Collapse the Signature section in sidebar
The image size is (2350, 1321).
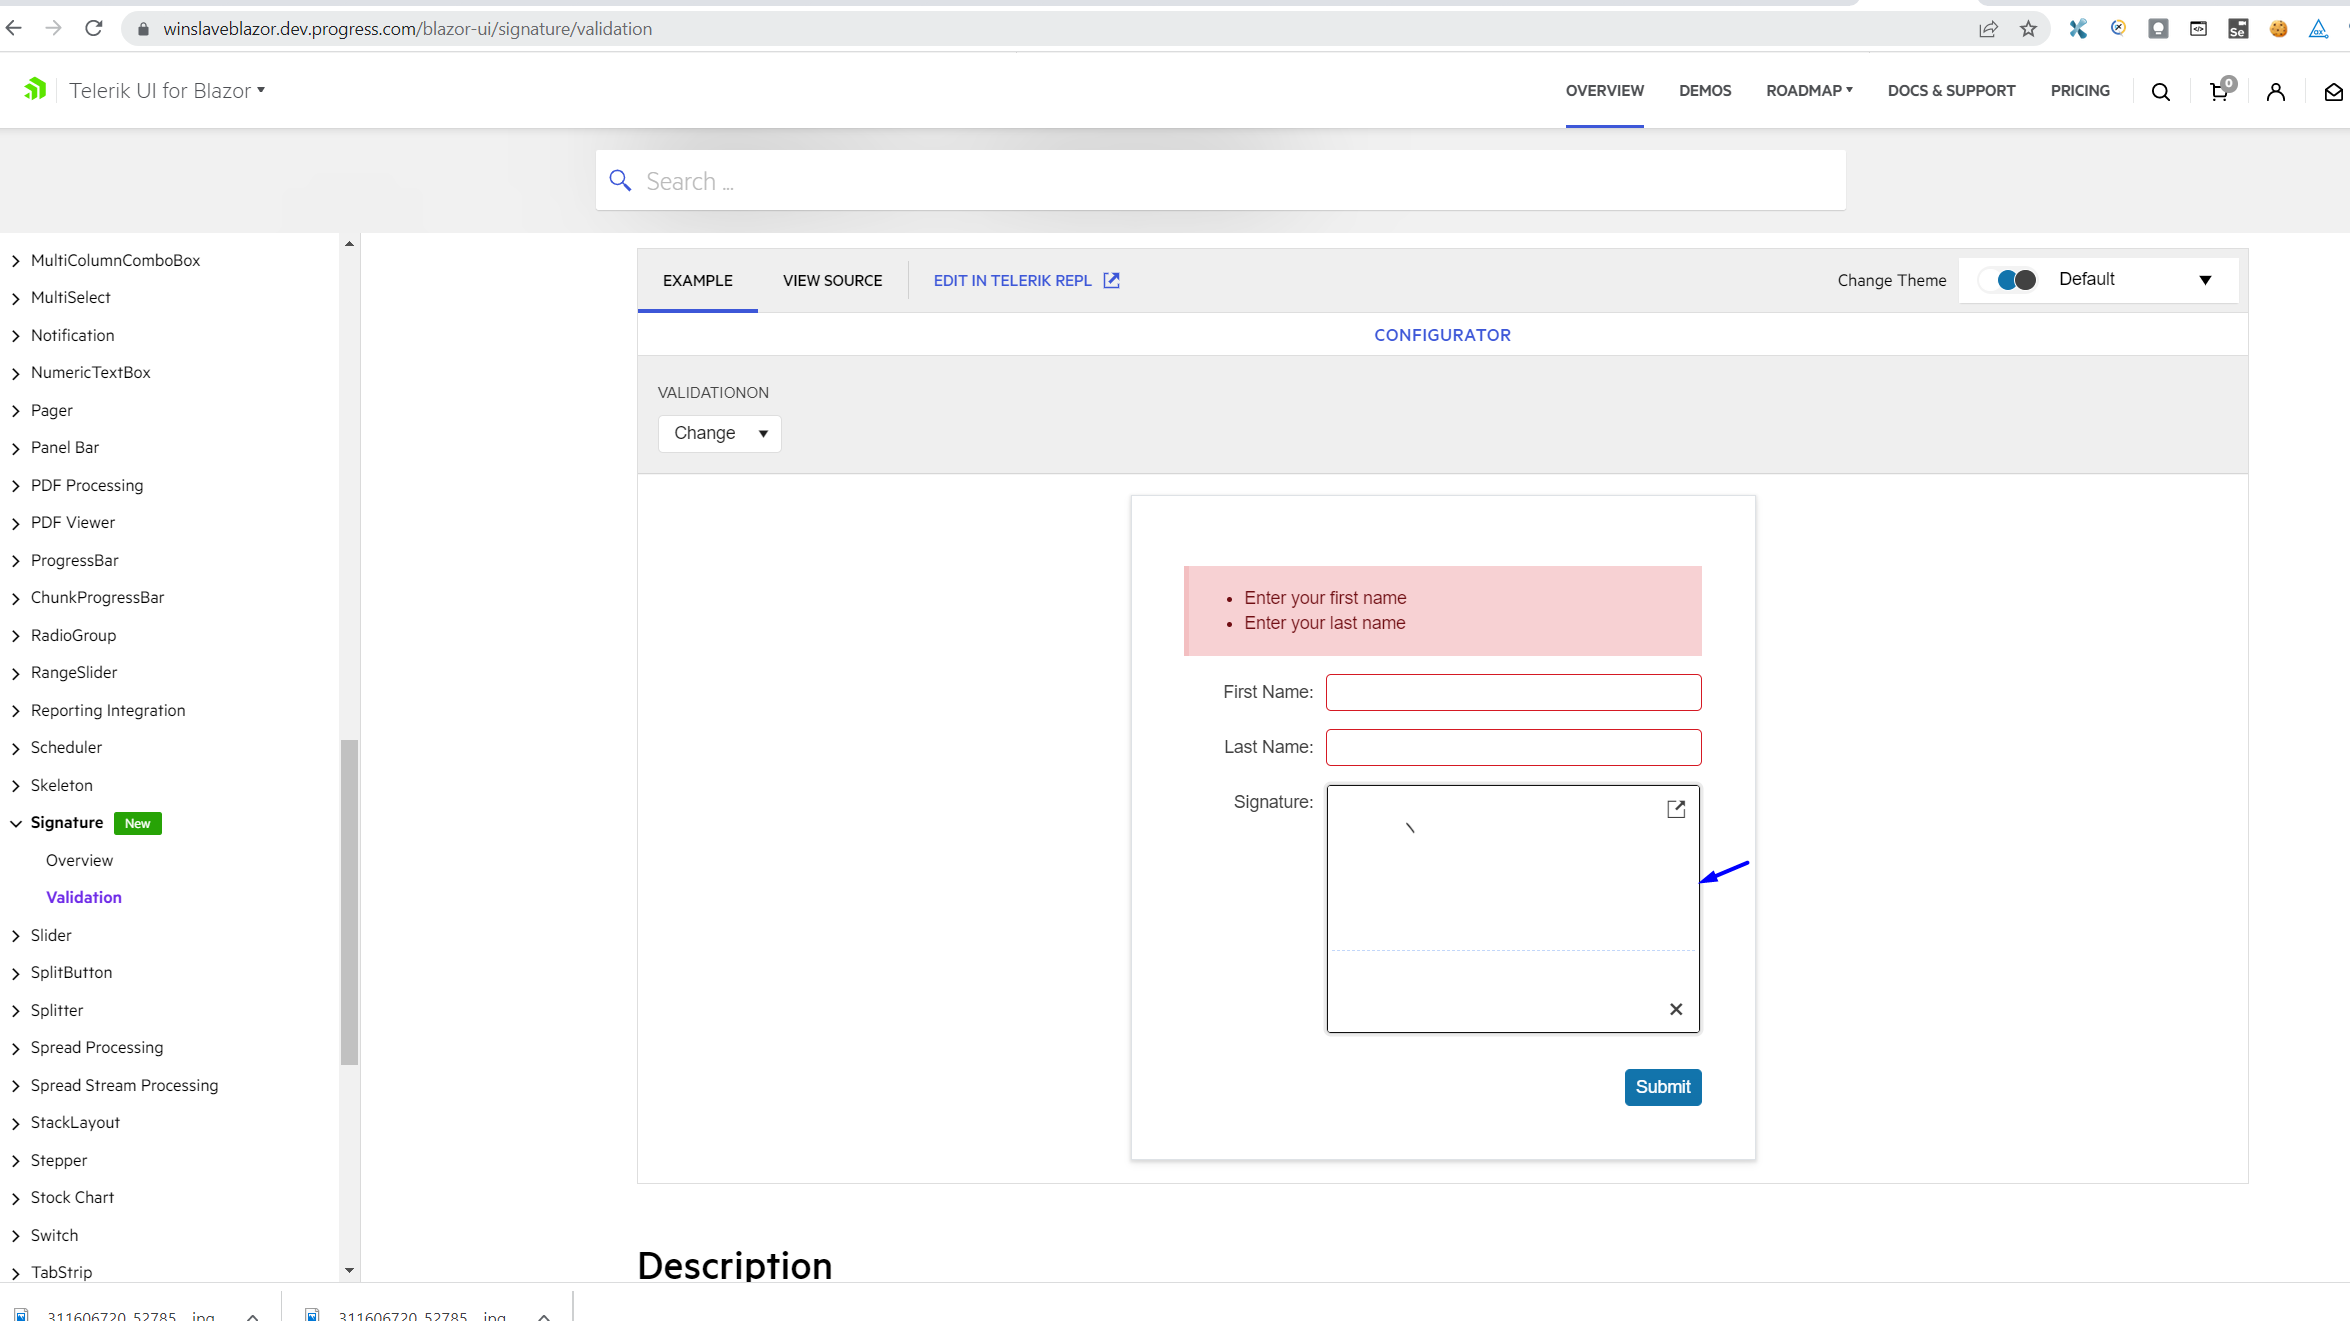point(14,822)
